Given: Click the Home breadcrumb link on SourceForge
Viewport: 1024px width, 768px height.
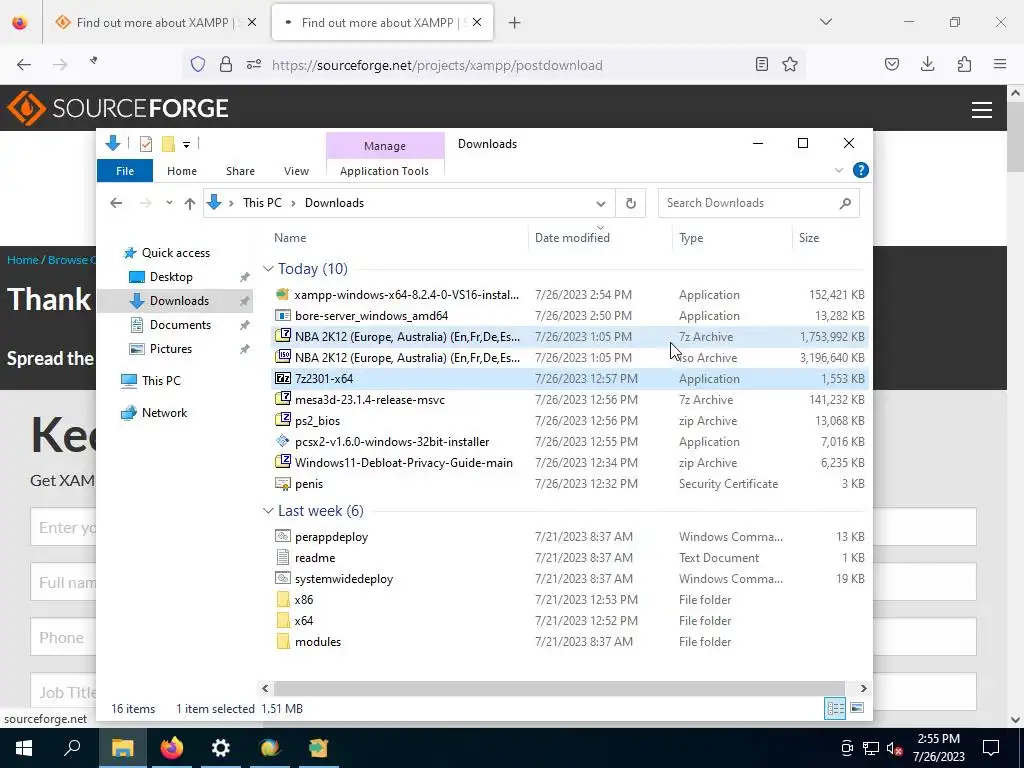Looking at the screenshot, I should (x=22, y=260).
